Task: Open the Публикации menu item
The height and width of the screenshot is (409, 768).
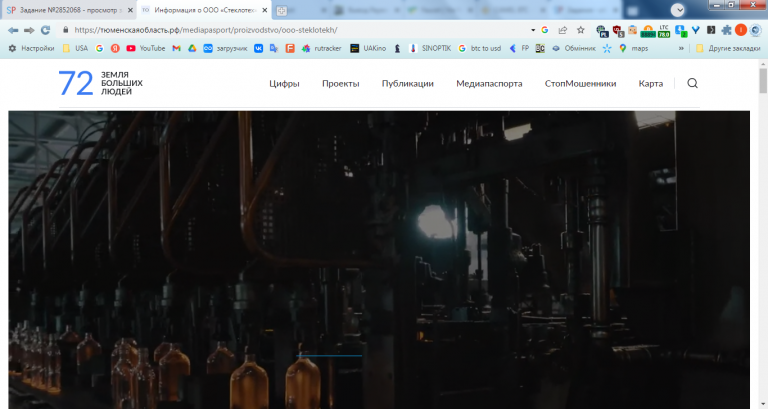Action: coord(408,83)
